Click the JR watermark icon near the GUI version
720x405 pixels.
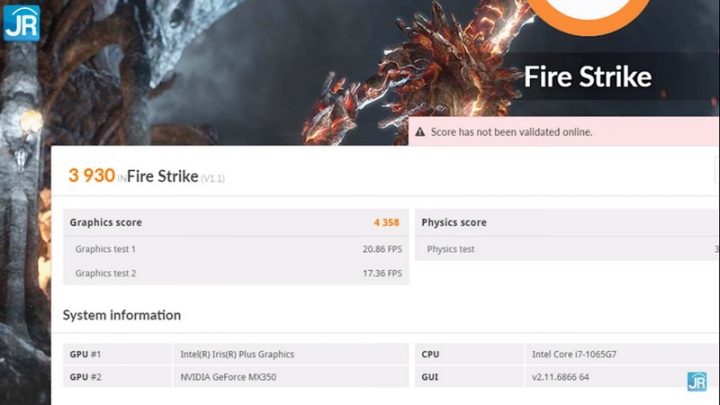point(696,380)
